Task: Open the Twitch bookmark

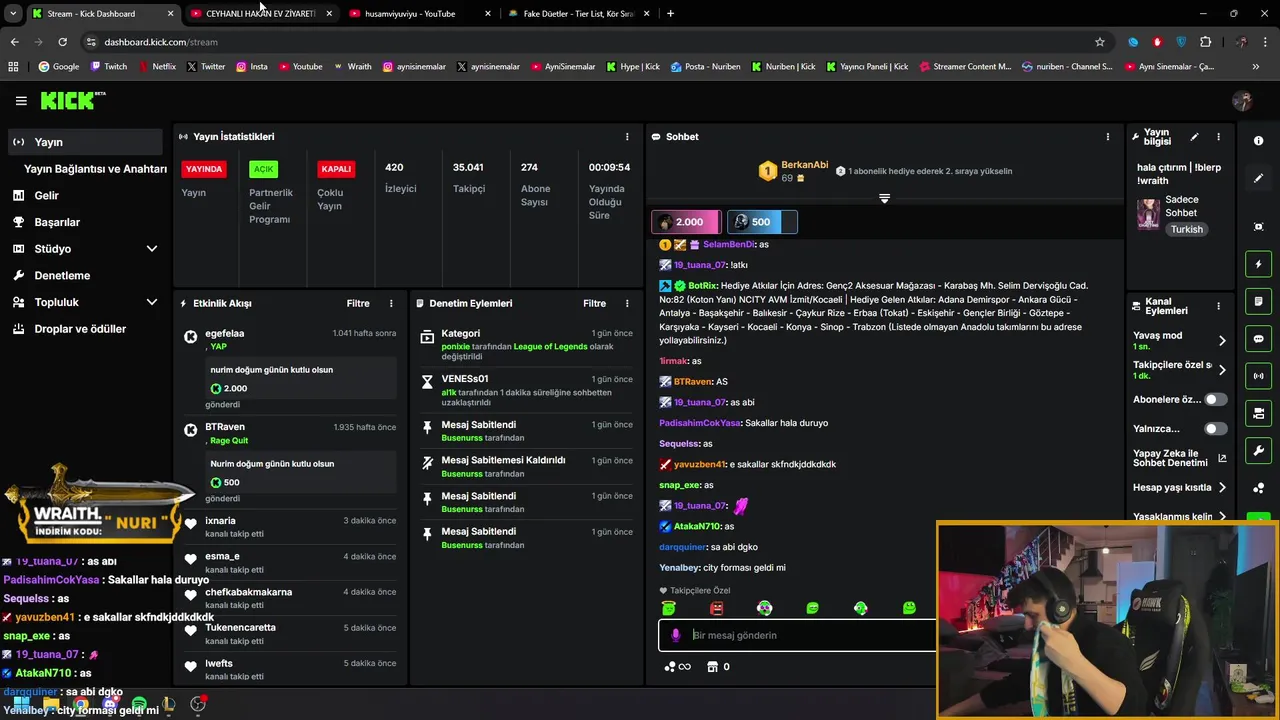Action: (109, 67)
